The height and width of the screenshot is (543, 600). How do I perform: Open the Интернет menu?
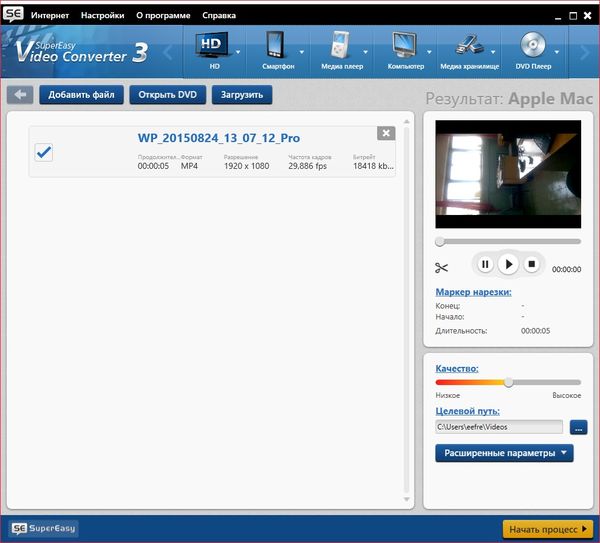click(50, 15)
